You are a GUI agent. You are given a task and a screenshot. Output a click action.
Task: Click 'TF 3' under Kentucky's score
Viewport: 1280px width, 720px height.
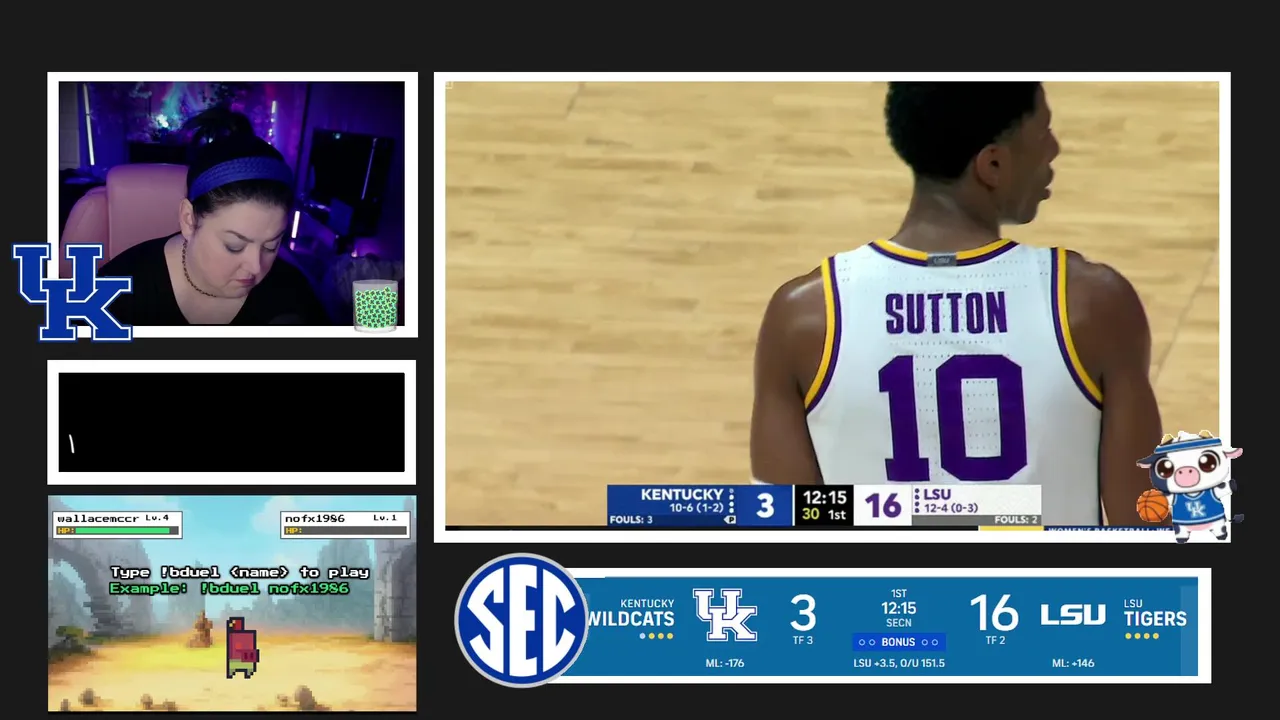pos(803,641)
